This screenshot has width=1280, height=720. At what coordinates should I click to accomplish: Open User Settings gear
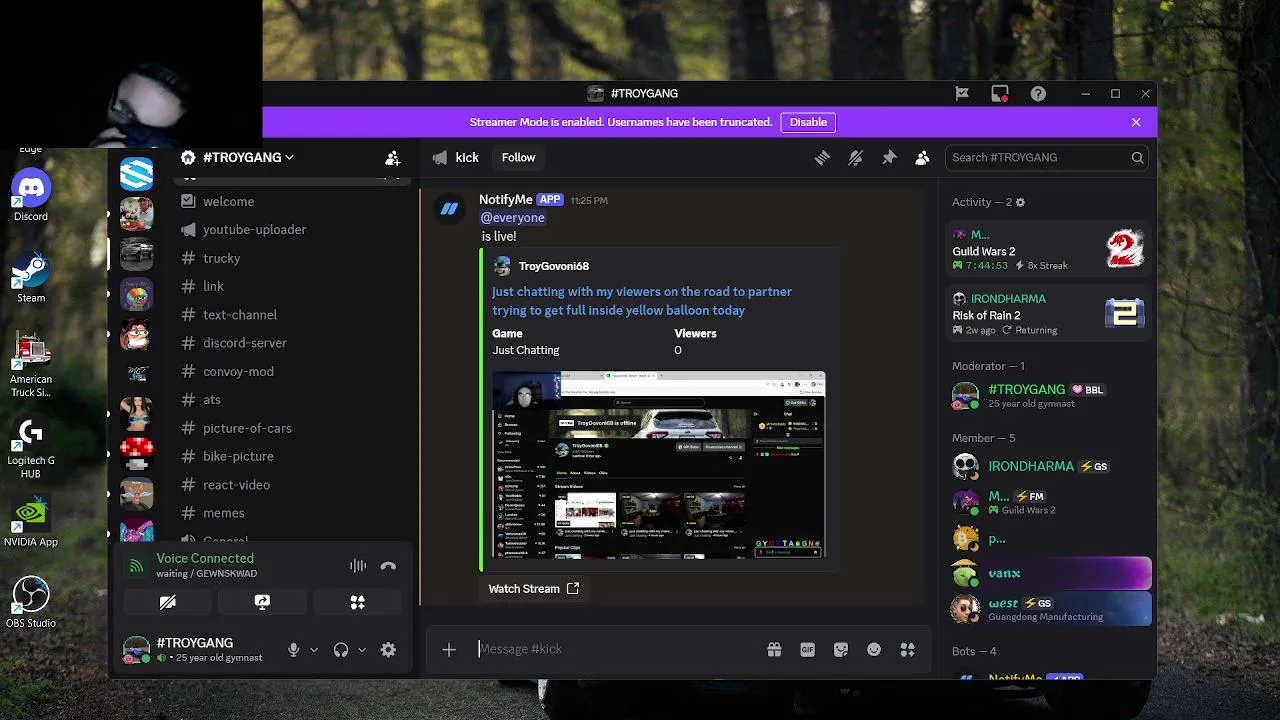[388, 650]
